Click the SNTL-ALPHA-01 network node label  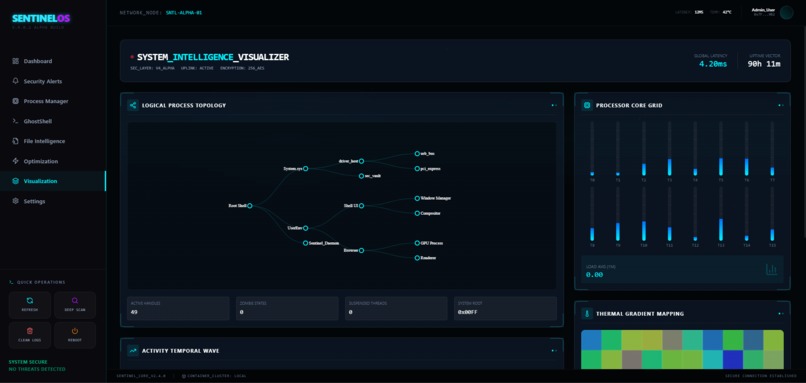tap(184, 12)
